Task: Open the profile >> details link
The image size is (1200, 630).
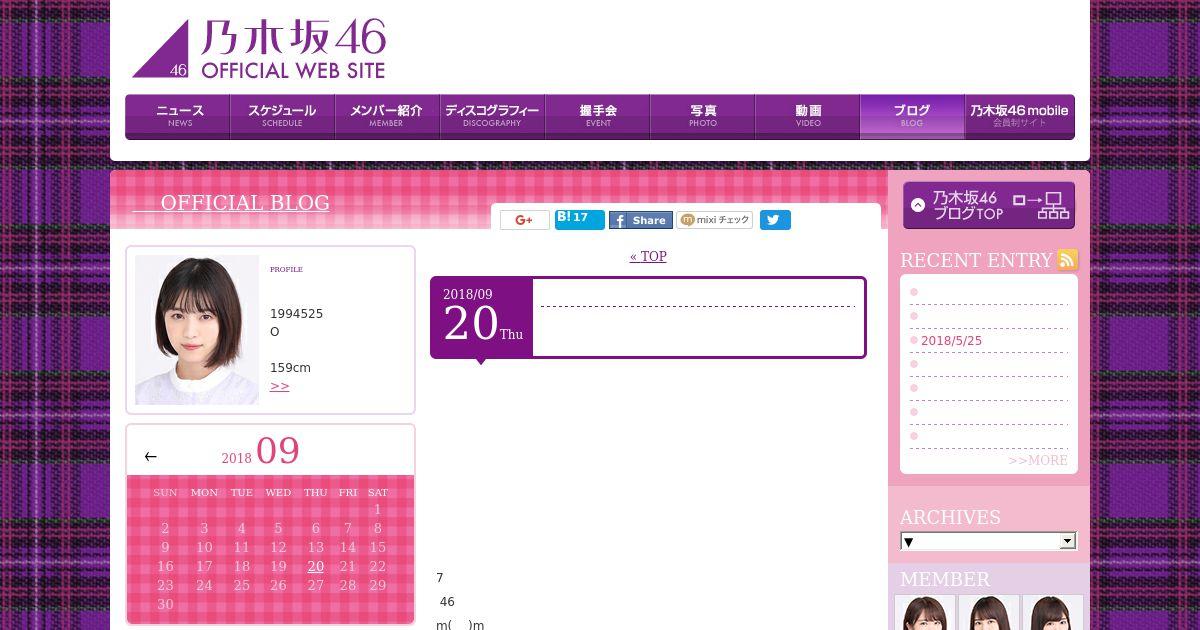Action: pos(280,386)
